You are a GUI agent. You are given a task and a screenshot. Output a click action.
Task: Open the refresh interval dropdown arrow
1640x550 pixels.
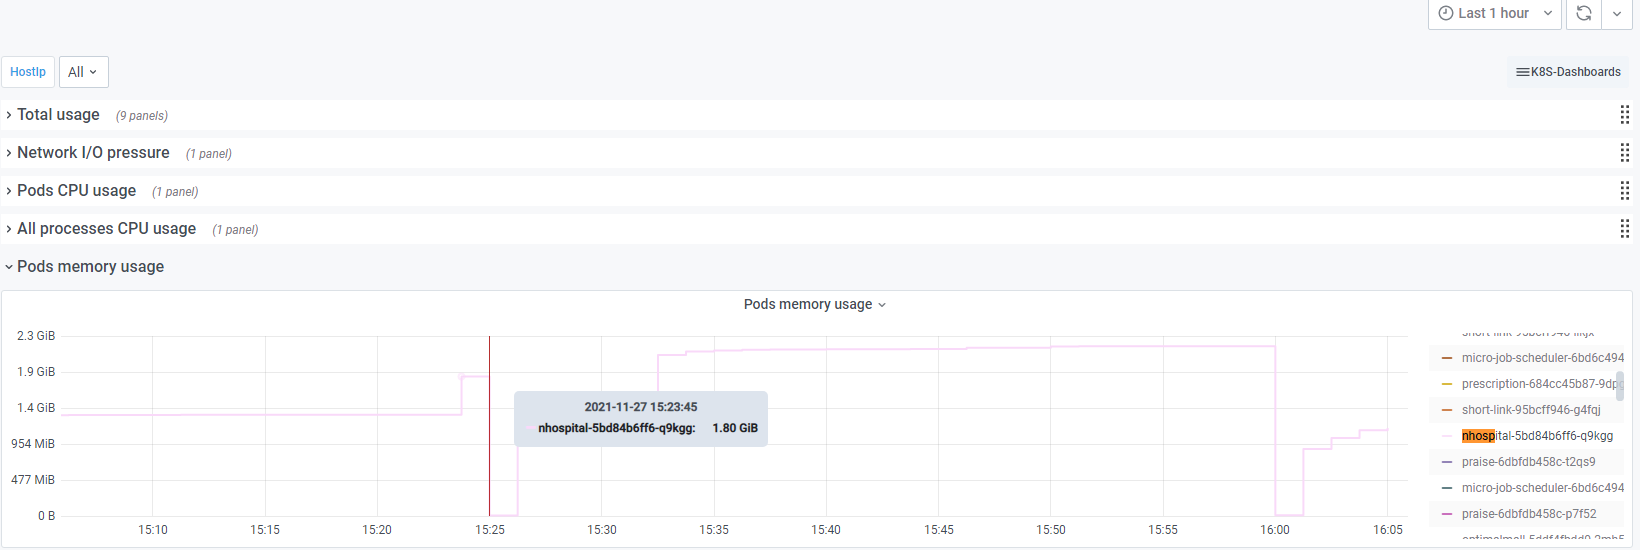pyautogui.click(x=1617, y=13)
